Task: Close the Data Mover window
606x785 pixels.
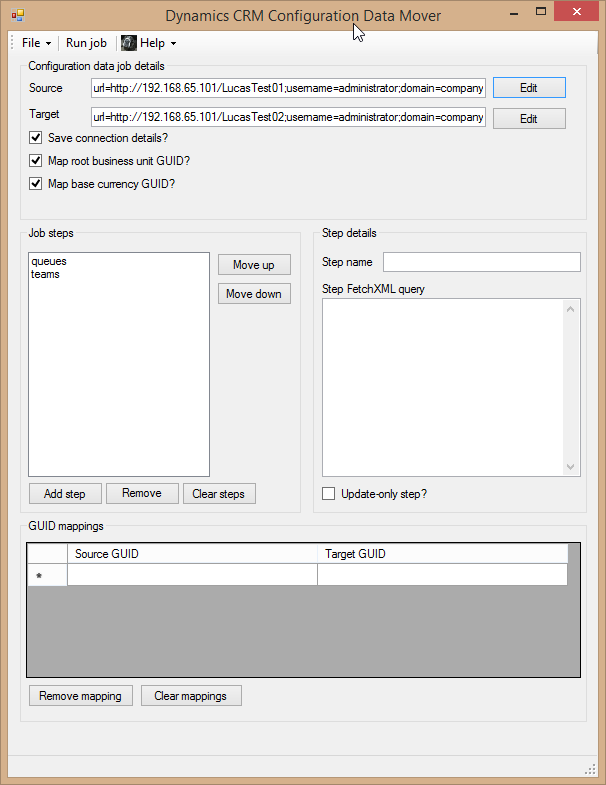Action: (x=576, y=12)
